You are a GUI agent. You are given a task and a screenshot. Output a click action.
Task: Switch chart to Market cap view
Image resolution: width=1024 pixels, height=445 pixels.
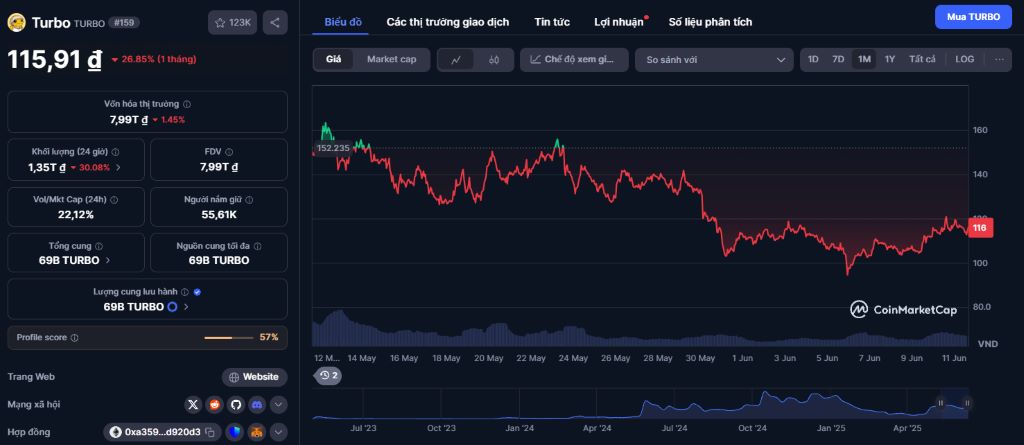[391, 59]
